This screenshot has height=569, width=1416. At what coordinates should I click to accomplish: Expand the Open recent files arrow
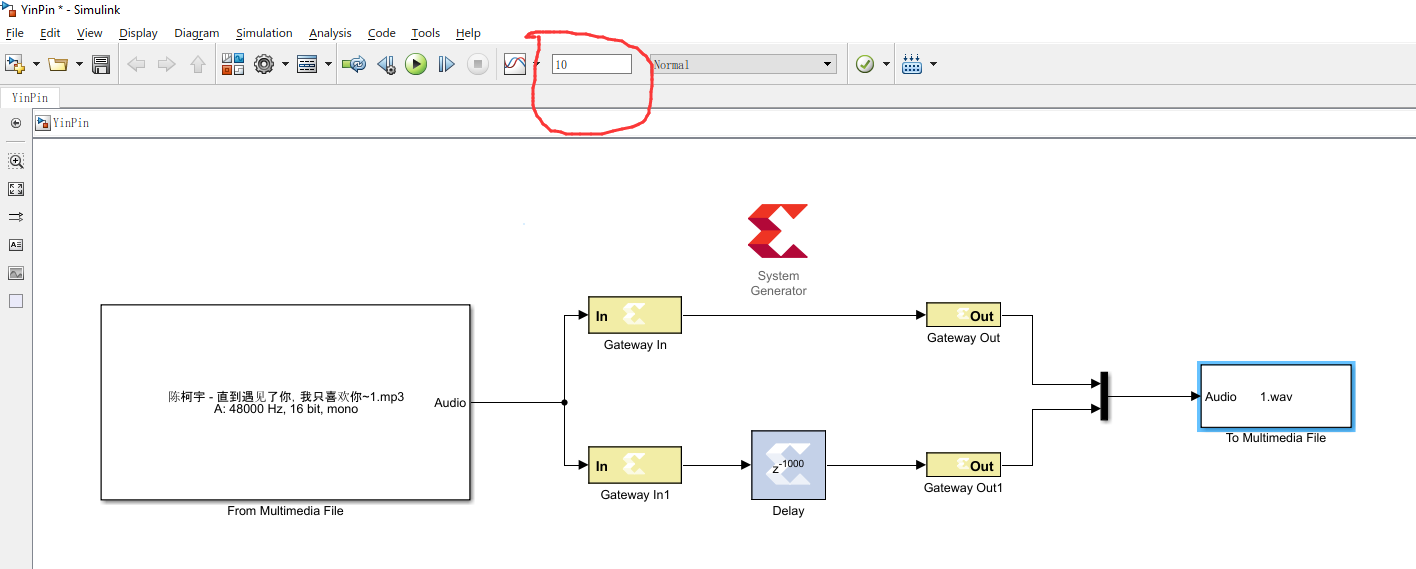[78, 64]
